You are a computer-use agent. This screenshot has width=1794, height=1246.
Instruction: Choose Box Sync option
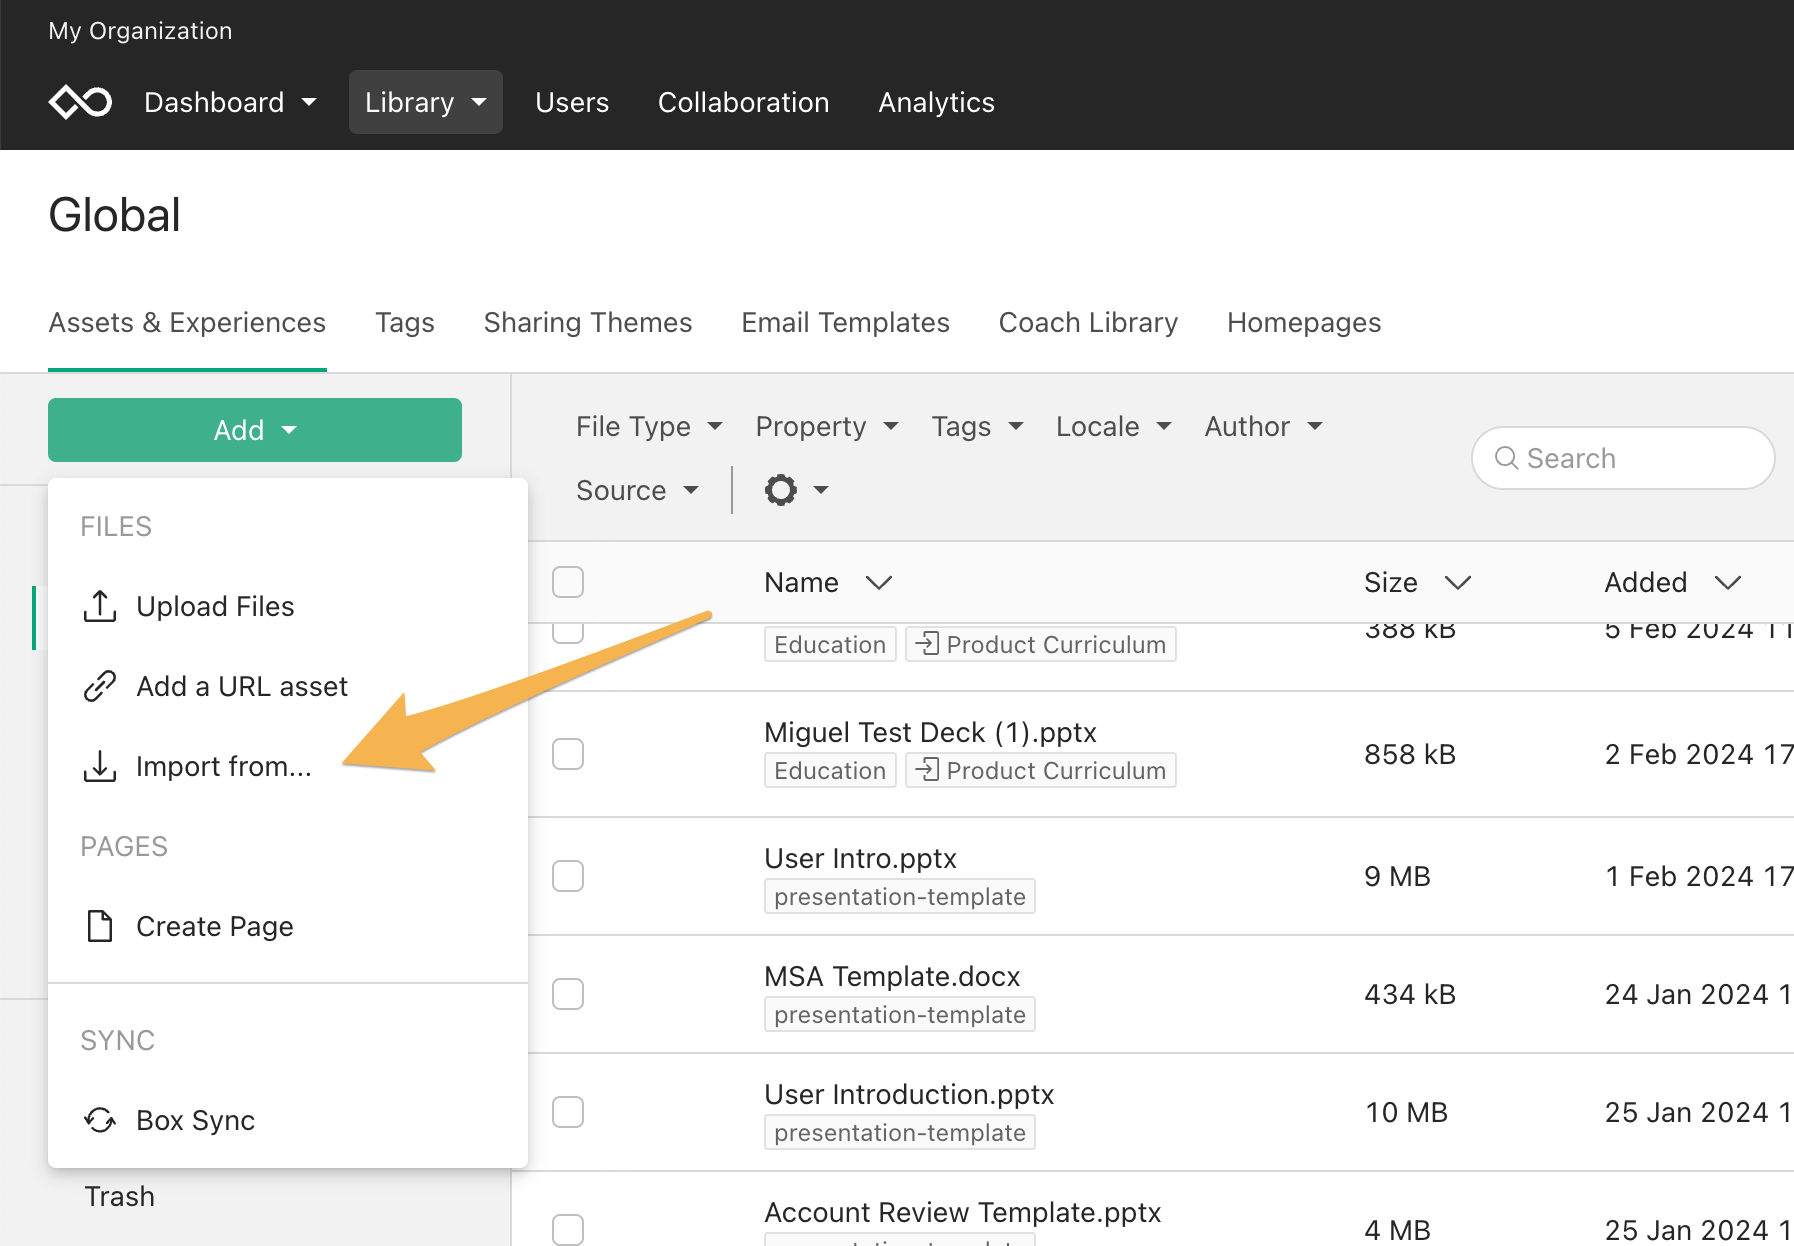[x=288, y=1120]
